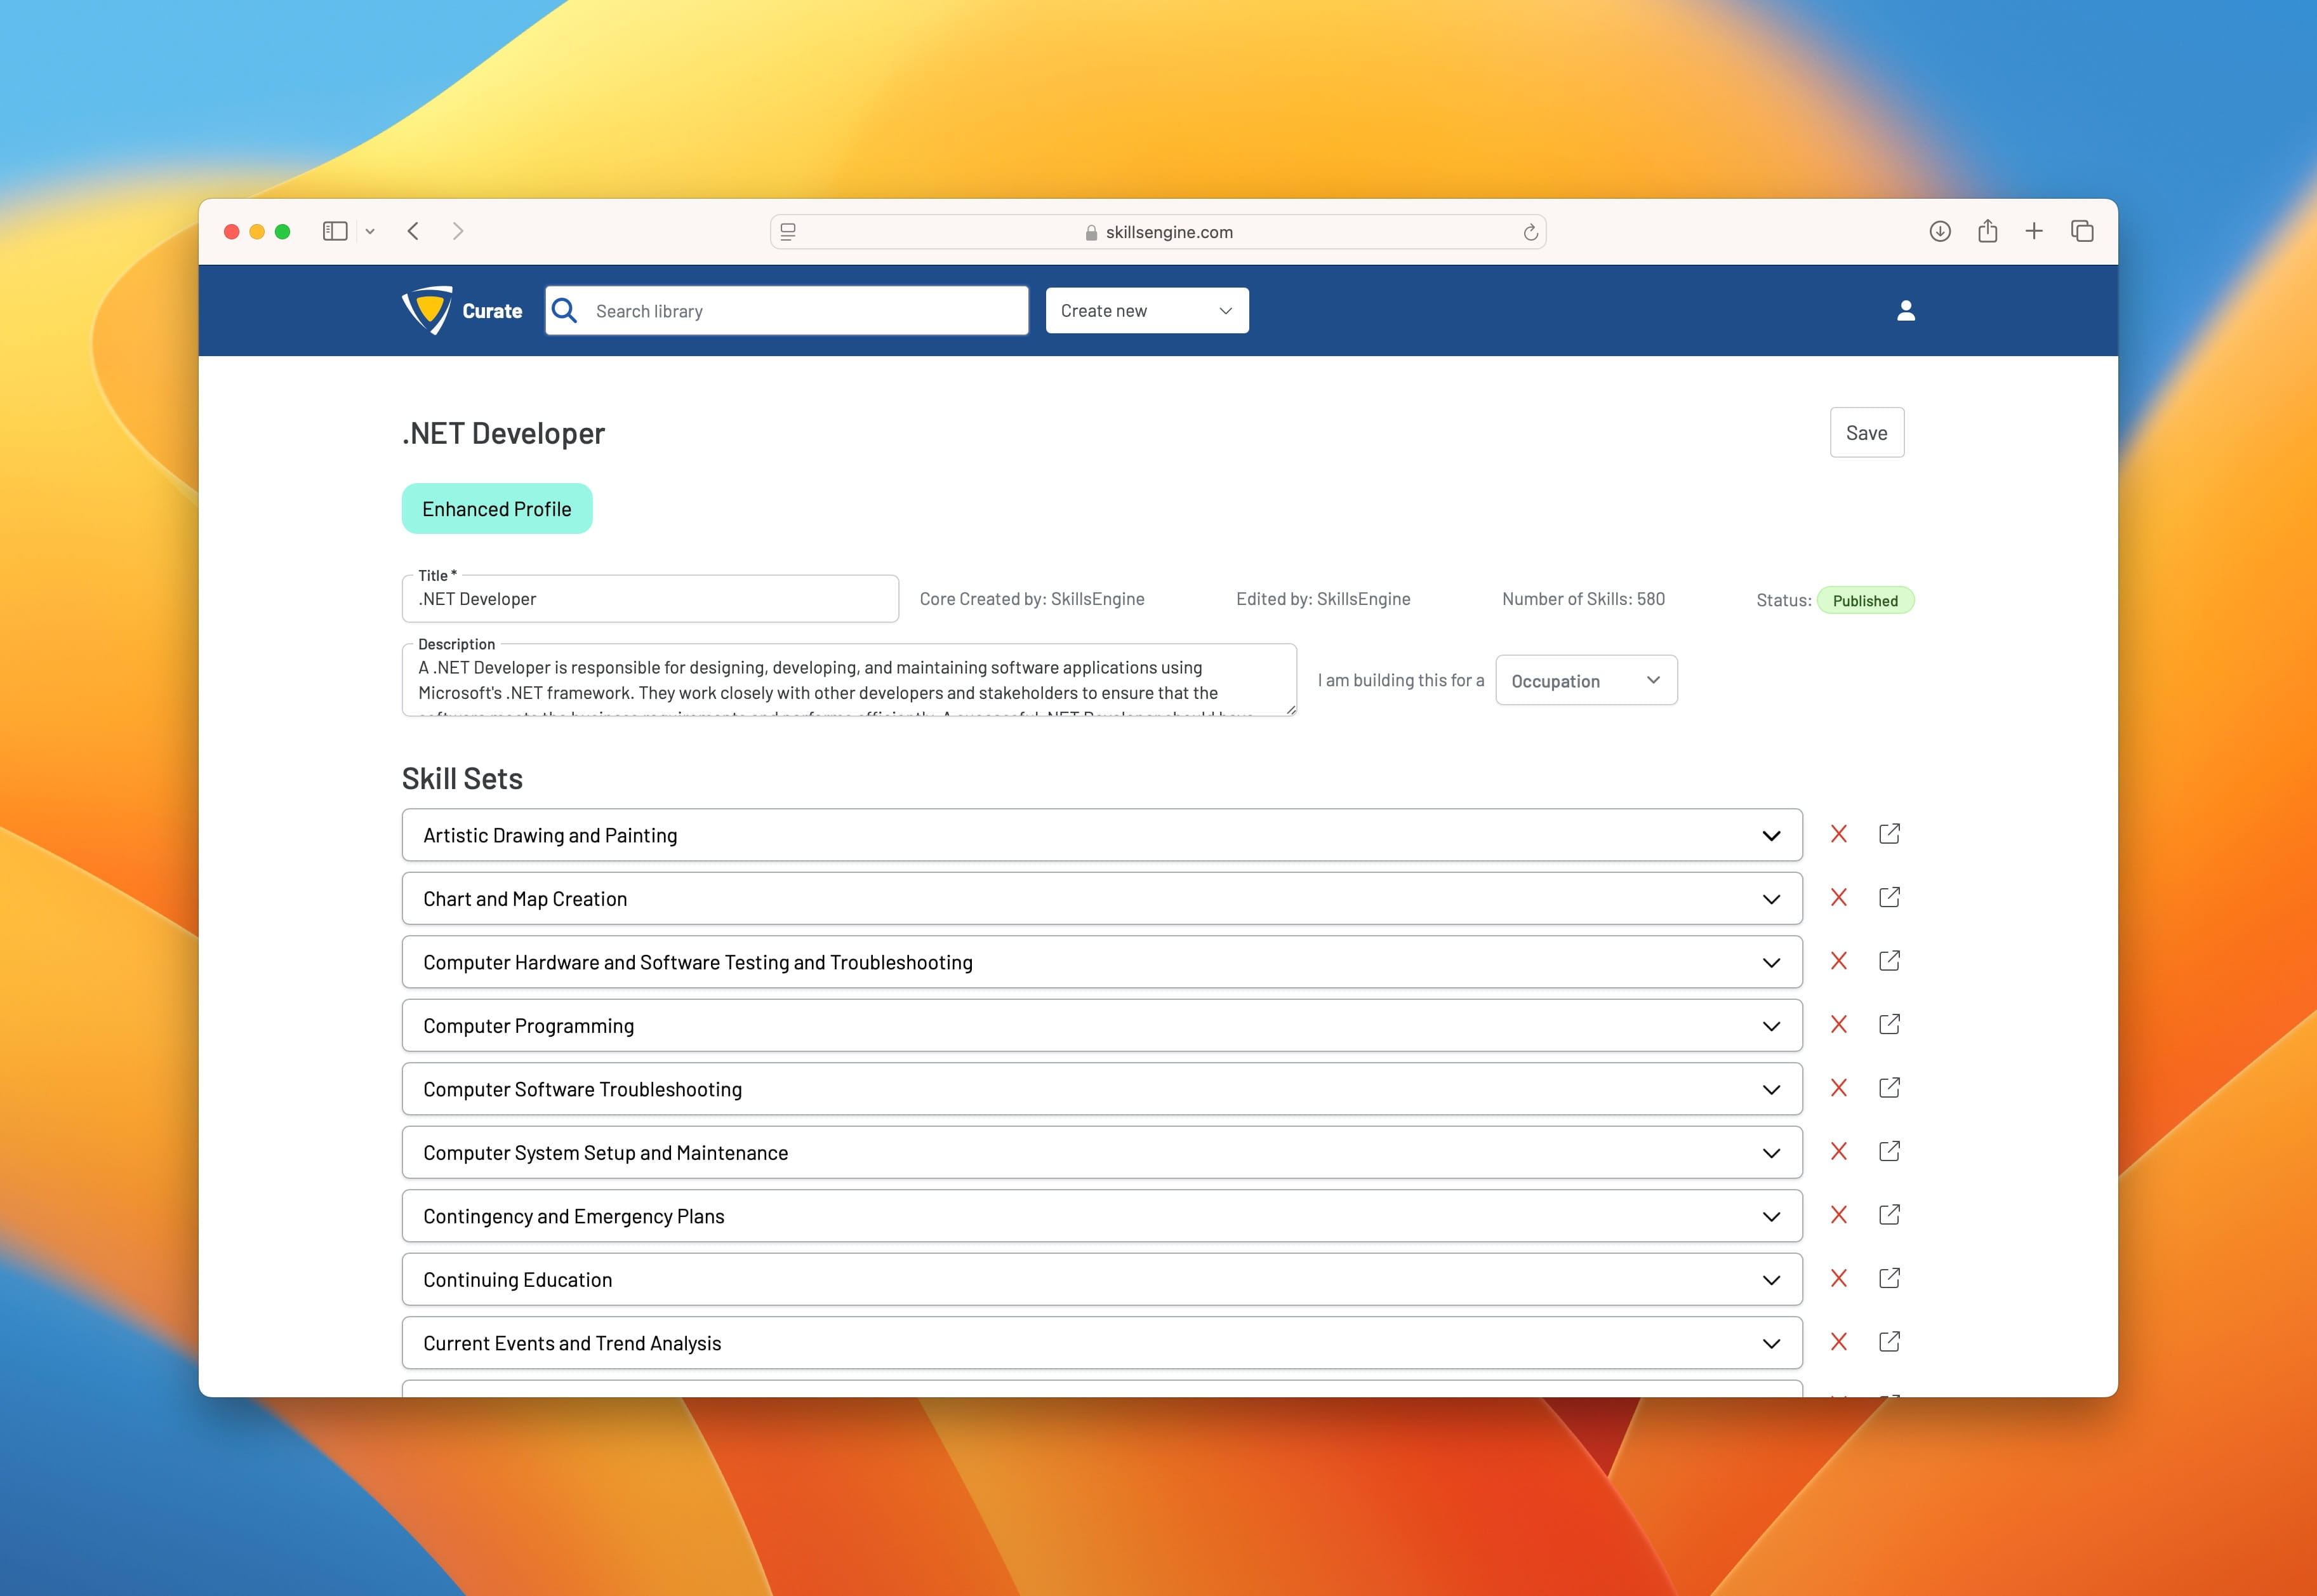This screenshot has height=1596, width=2317.
Task: Click the user account profile icon
Action: [x=1905, y=311]
